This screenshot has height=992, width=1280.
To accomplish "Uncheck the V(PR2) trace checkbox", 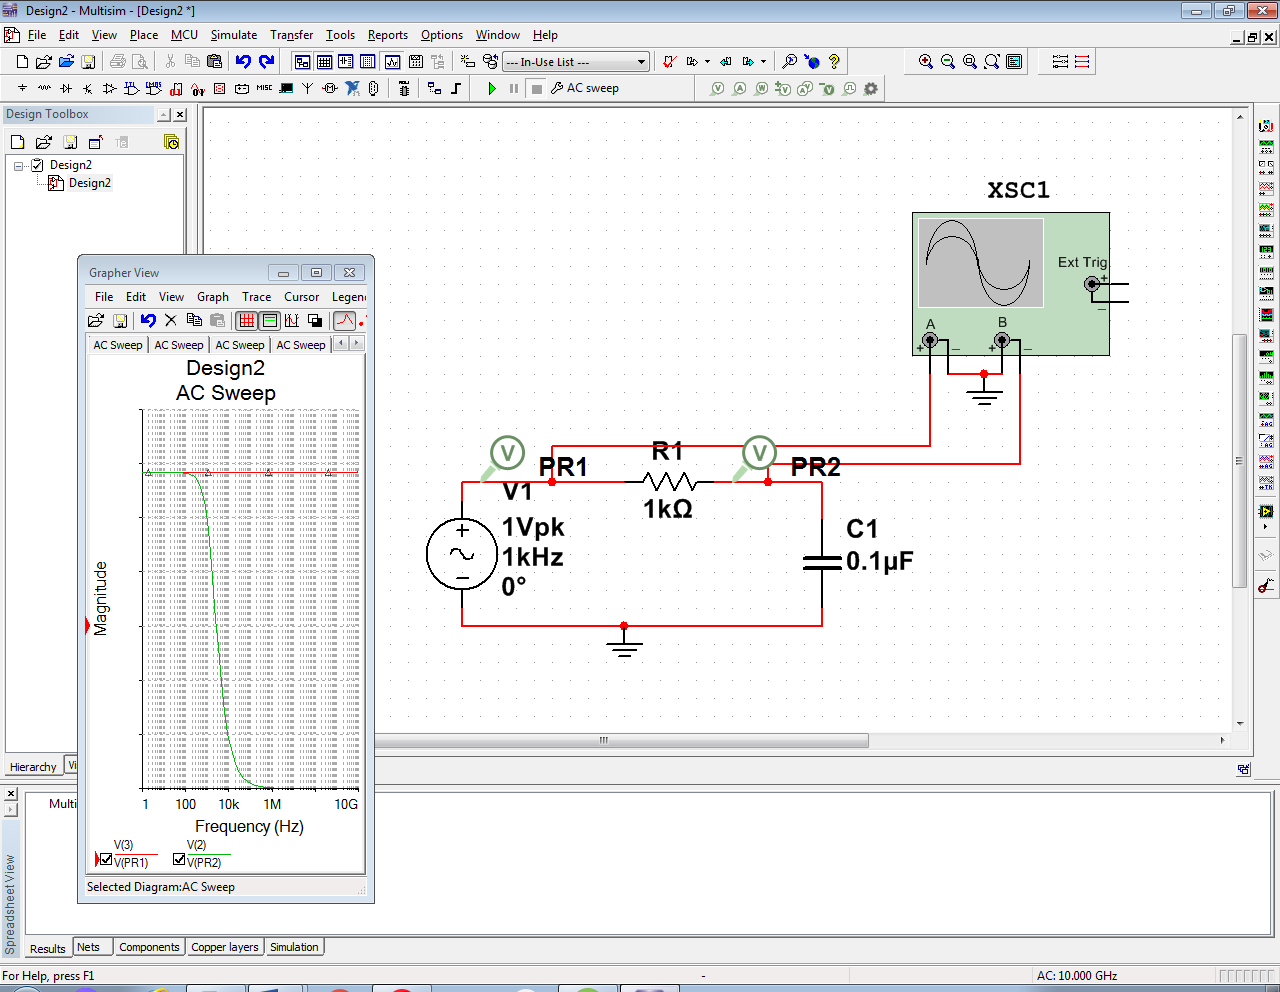I will [x=179, y=860].
